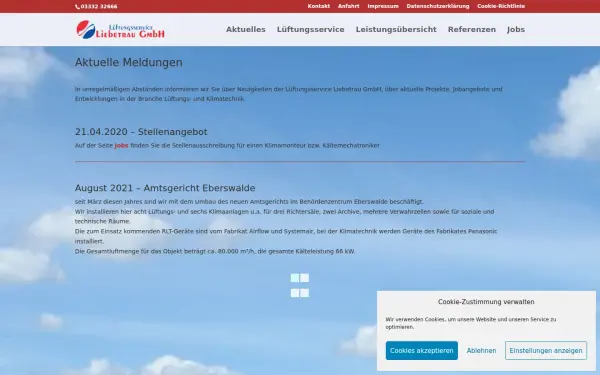Click the August 2021 – Amtsgericht Eberswalde heading

coord(165,188)
